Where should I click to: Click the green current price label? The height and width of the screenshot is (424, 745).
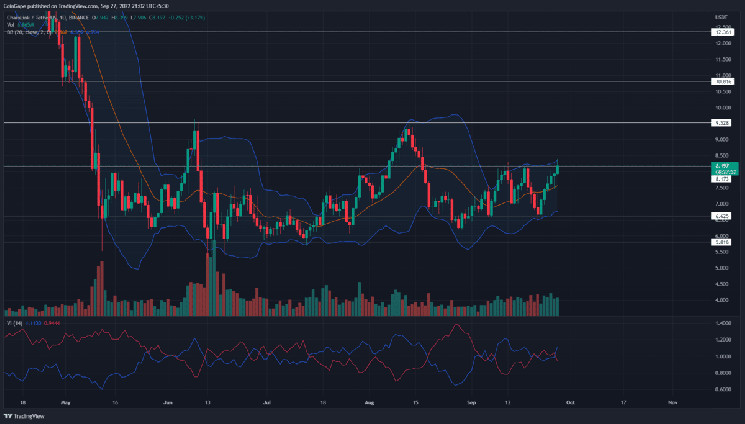724,168
